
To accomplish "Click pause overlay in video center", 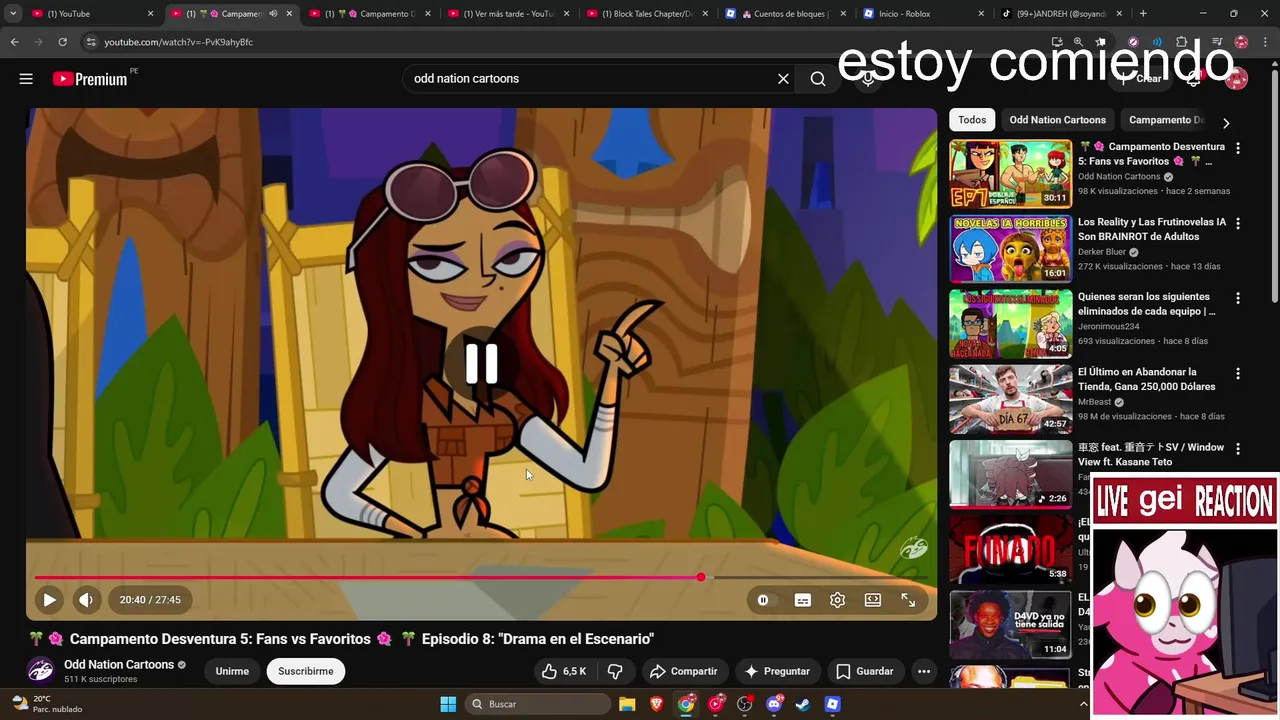I will pos(481,364).
